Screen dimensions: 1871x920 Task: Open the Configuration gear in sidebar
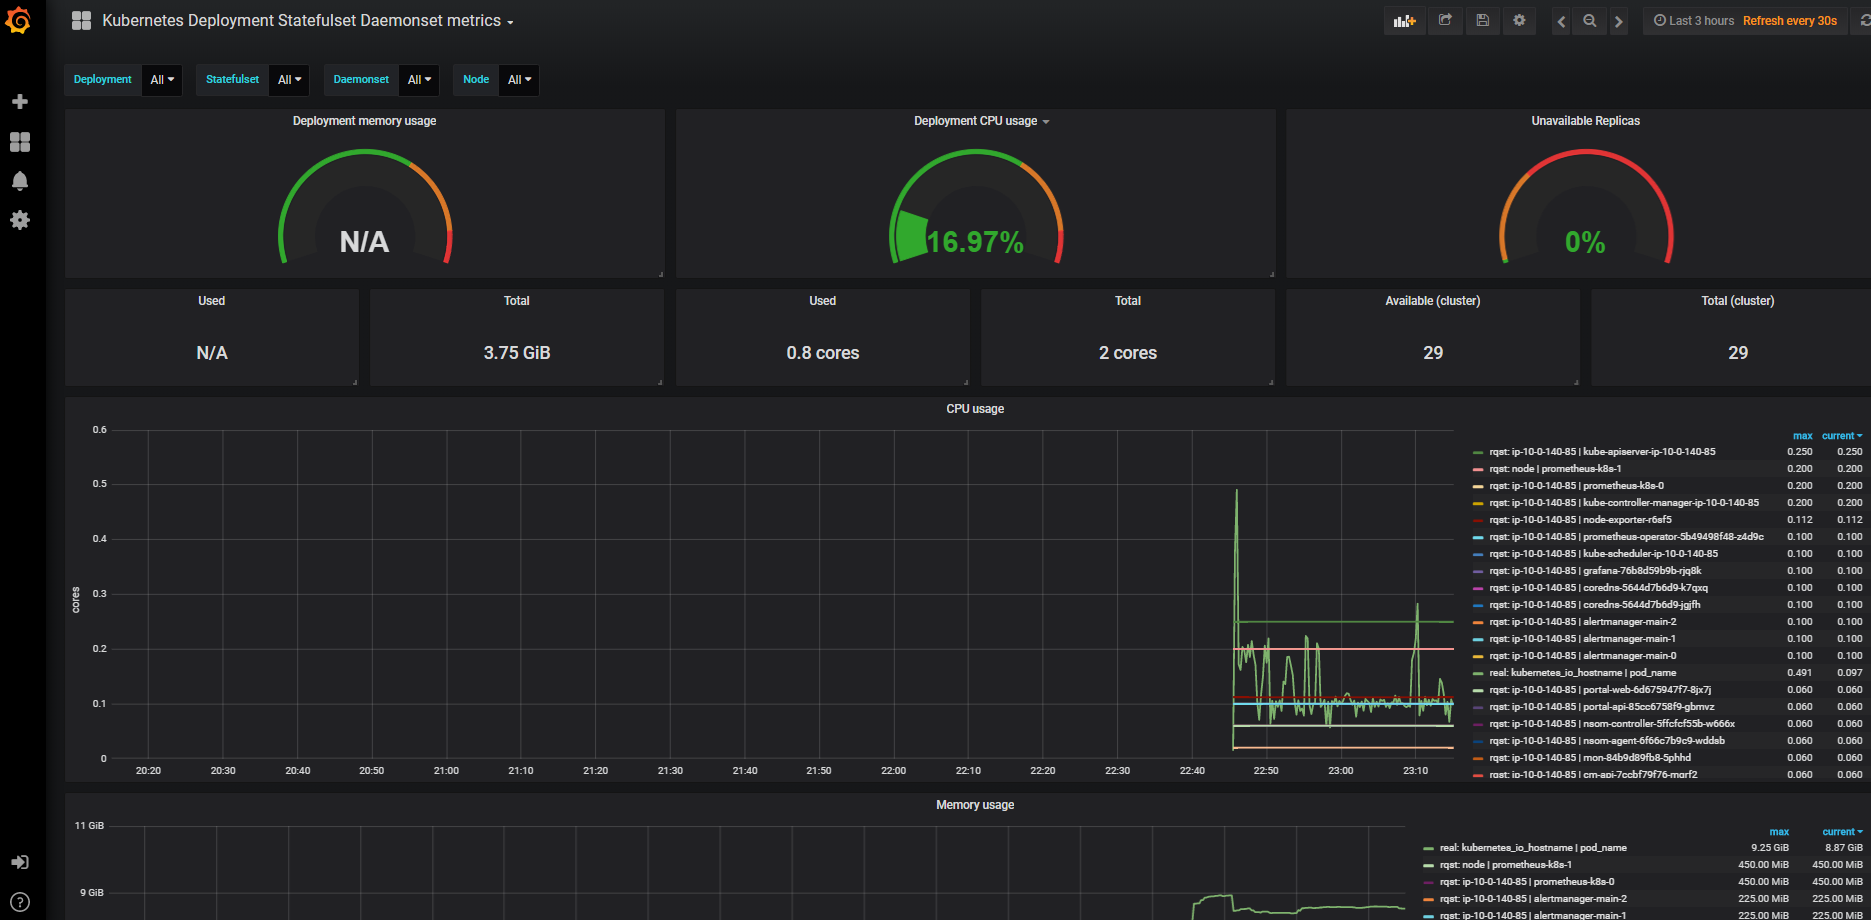coord(19,220)
